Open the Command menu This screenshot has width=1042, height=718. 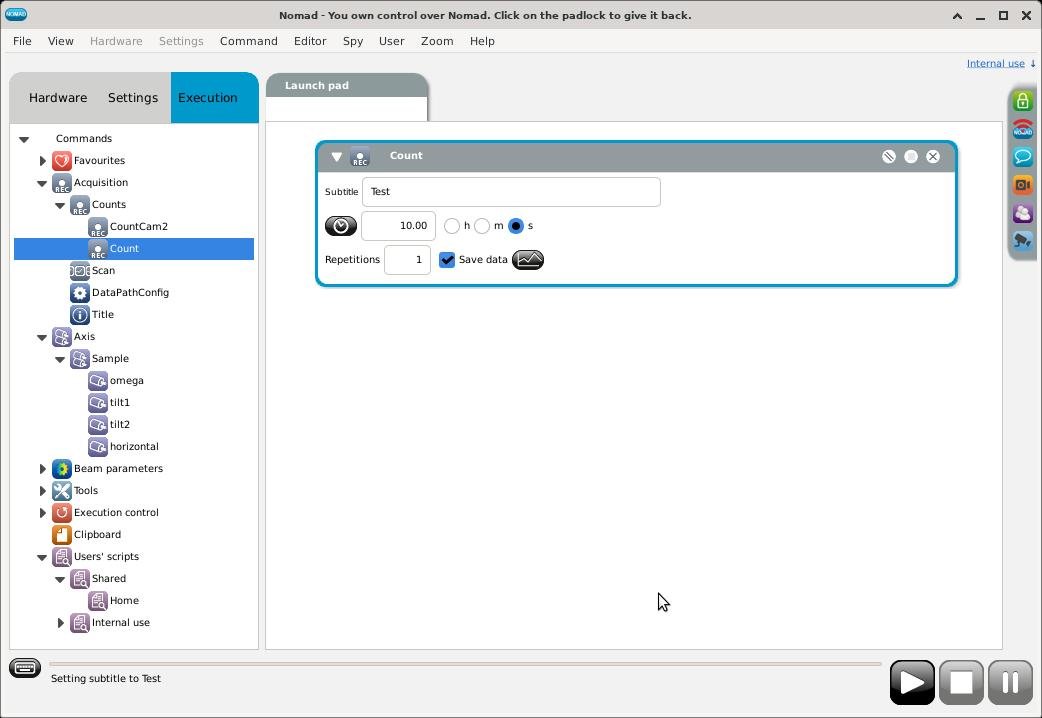pos(248,41)
